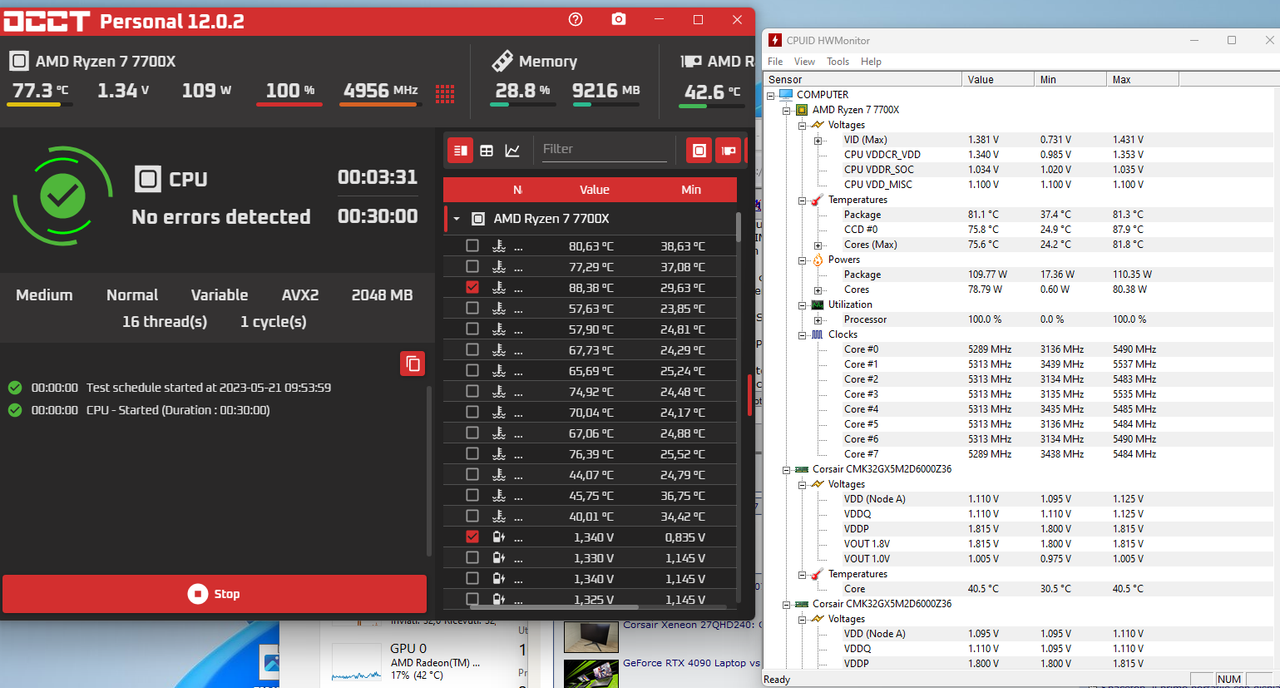The height and width of the screenshot is (688, 1280).
Task: Click CPU chip icon beside AMD Ryzen 7 7700X header
Action: (x=19, y=61)
